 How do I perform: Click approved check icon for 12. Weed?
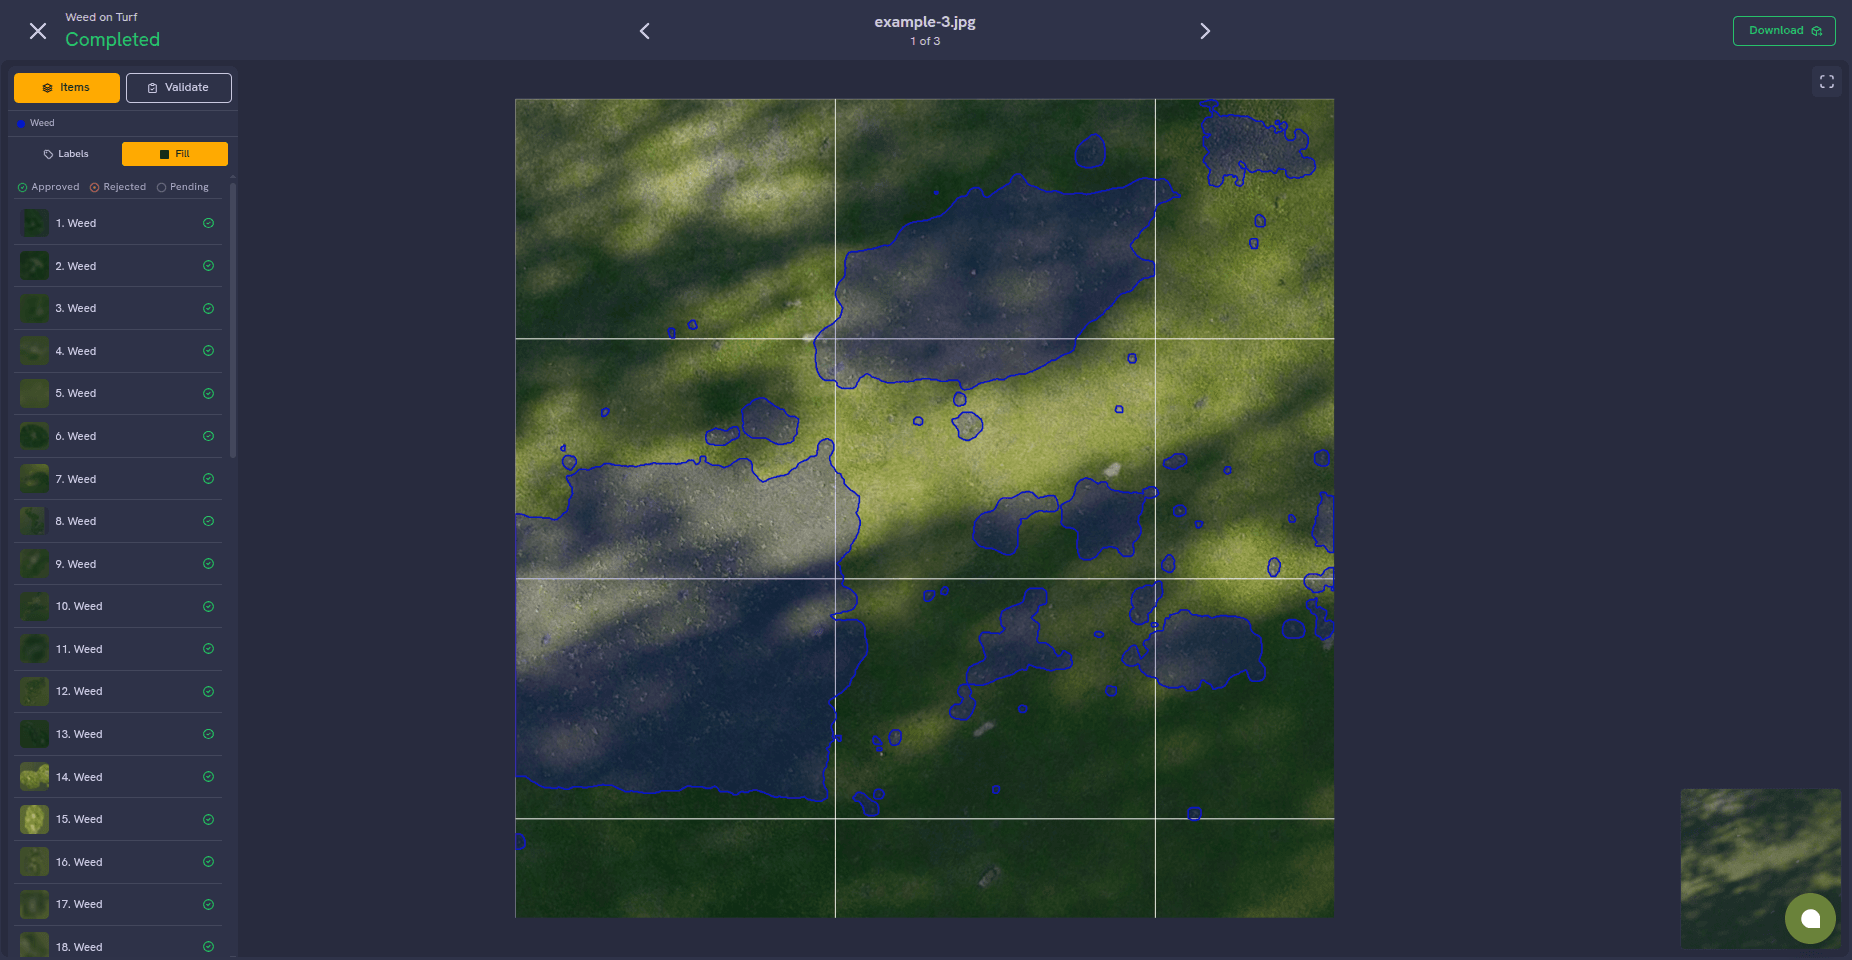[208, 691]
